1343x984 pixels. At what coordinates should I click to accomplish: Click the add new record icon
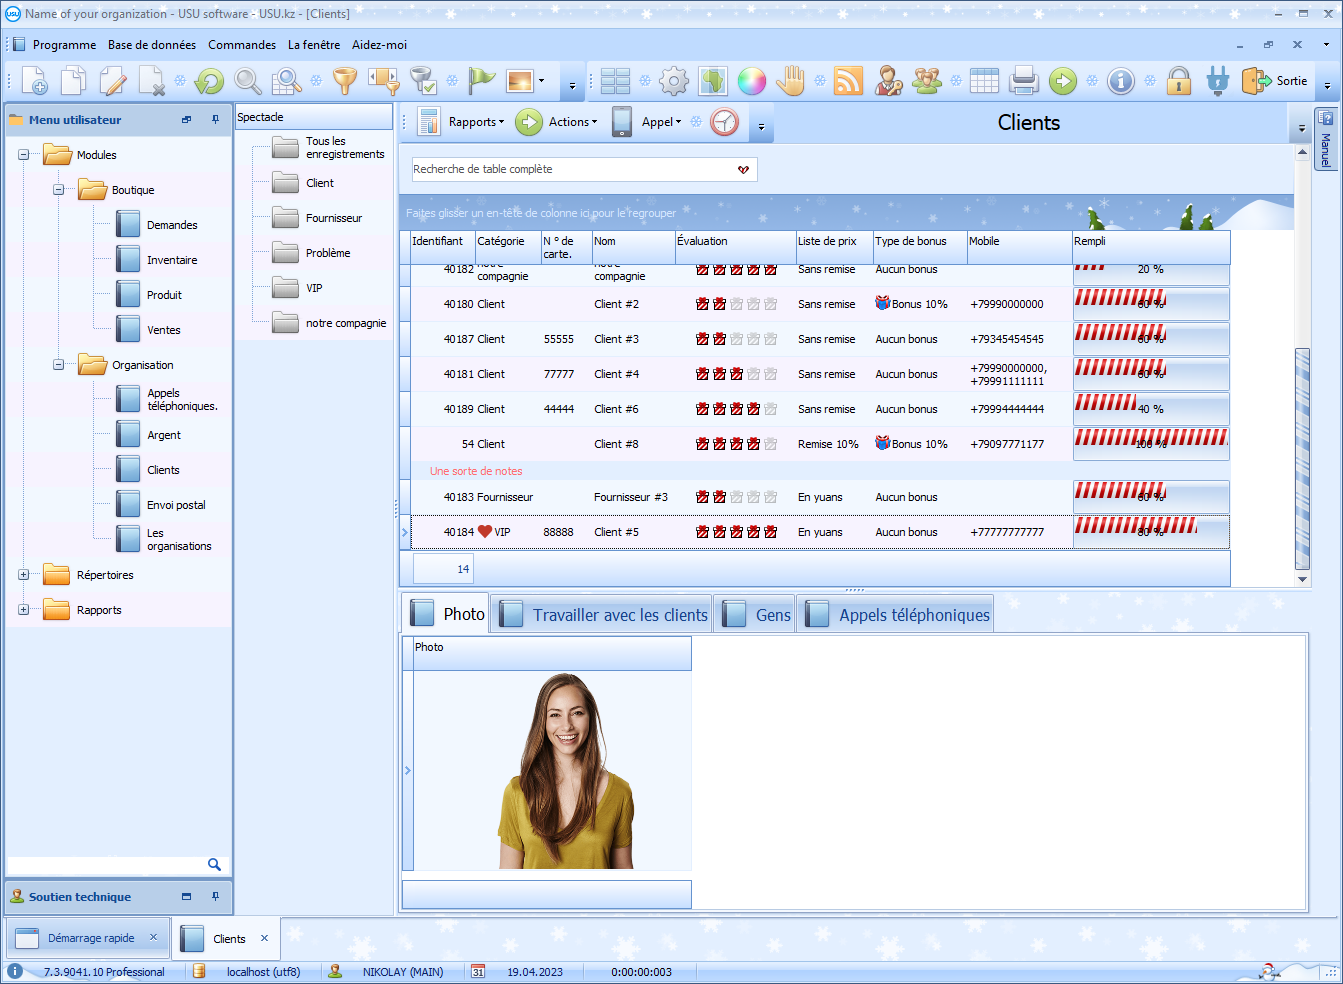(35, 81)
